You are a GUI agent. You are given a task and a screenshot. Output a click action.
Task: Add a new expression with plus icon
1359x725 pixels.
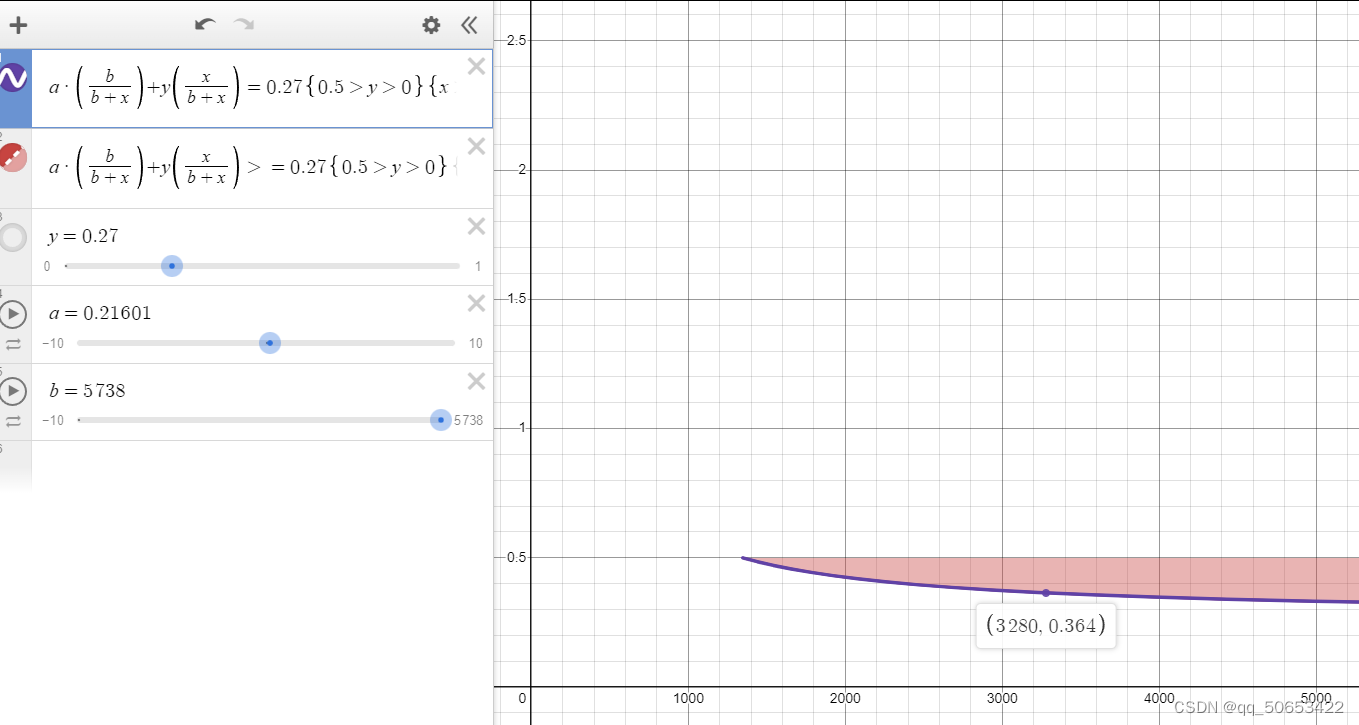click(x=18, y=25)
